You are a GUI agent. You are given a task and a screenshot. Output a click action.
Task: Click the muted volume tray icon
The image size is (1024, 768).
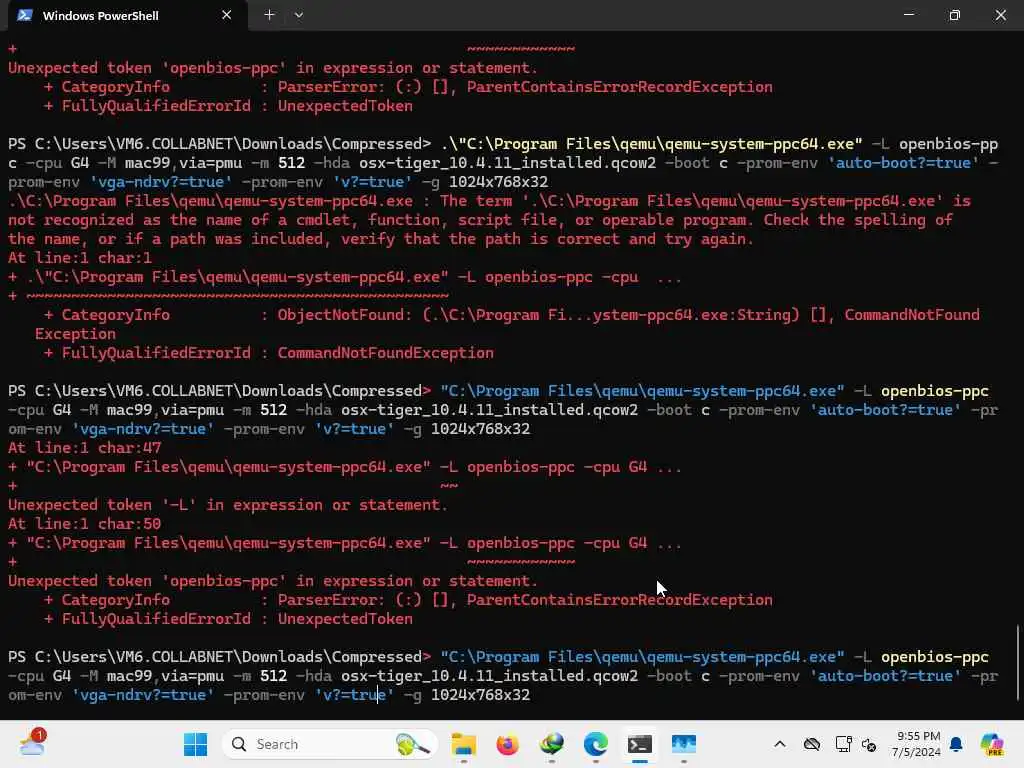[x=869, y=744]
